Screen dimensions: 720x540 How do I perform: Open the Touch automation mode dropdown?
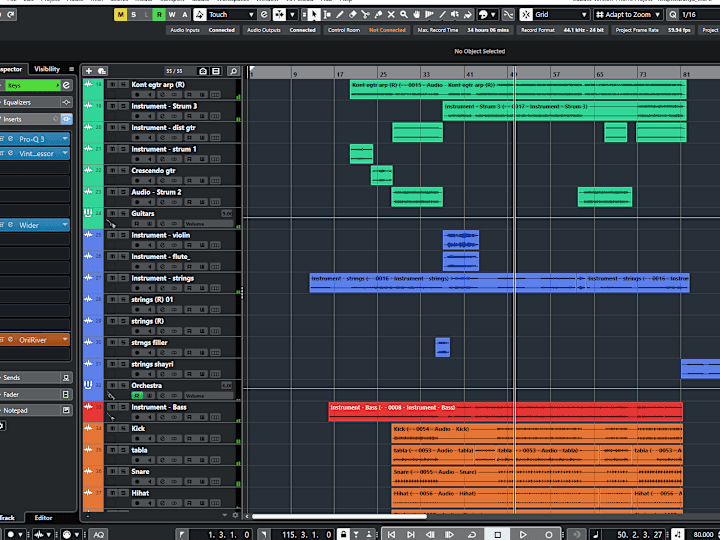click(231, 15)
